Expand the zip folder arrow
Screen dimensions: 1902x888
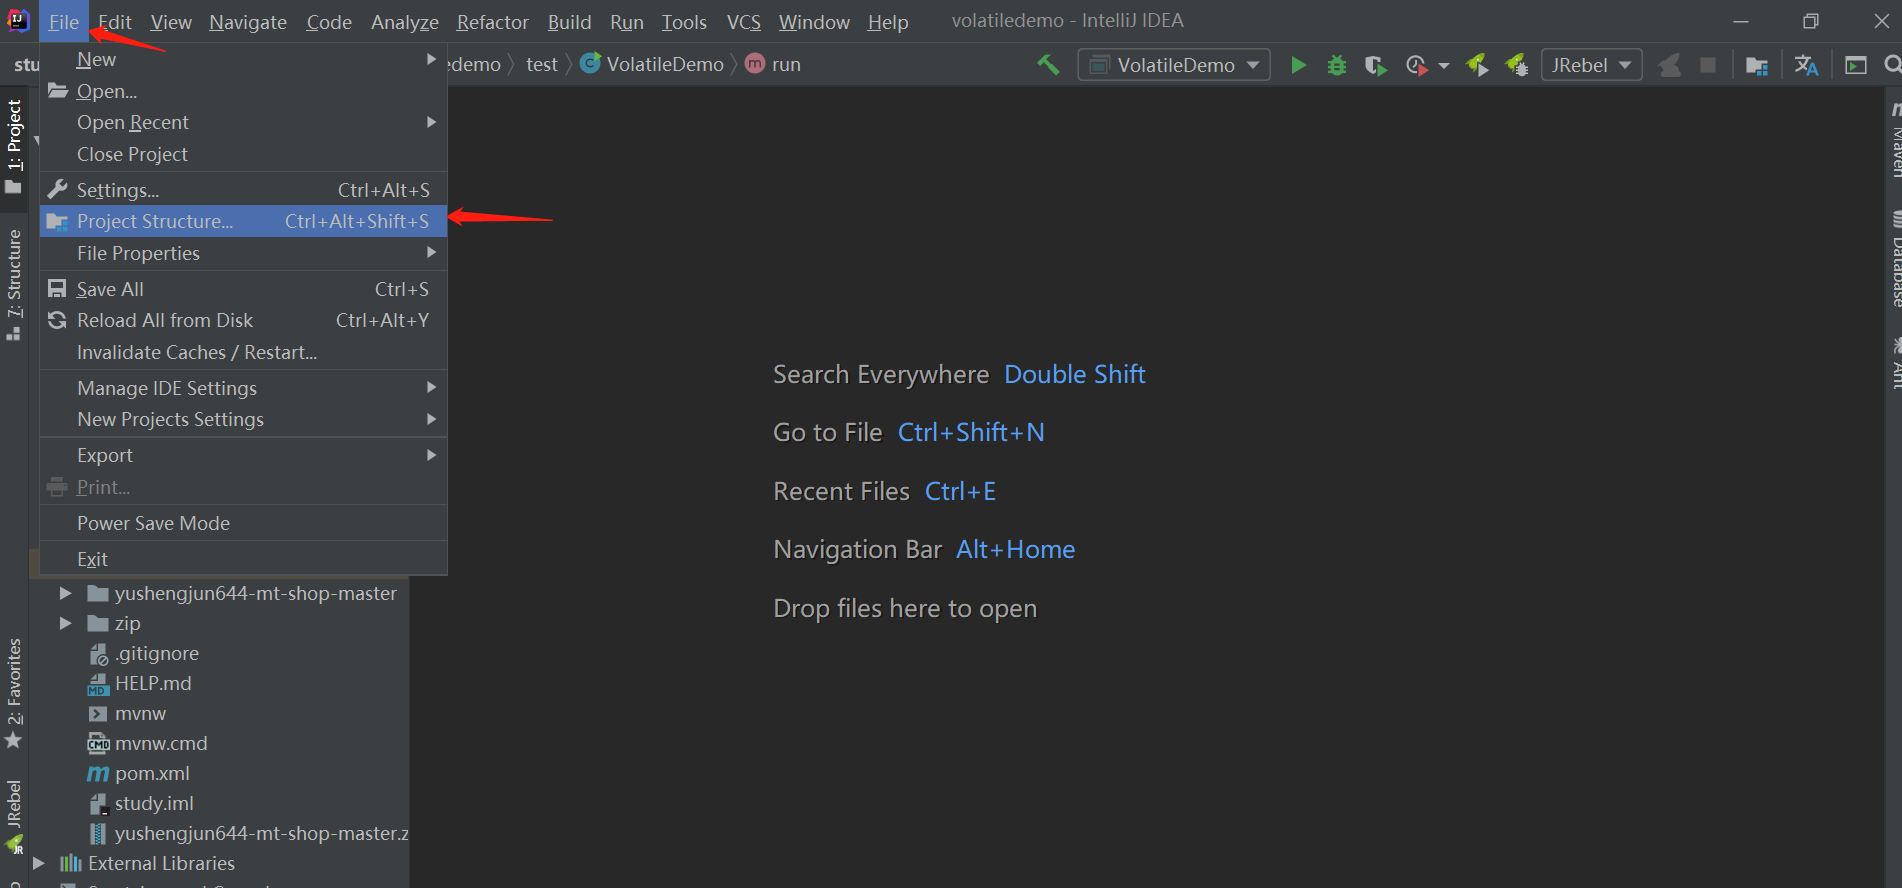point(65,623)
